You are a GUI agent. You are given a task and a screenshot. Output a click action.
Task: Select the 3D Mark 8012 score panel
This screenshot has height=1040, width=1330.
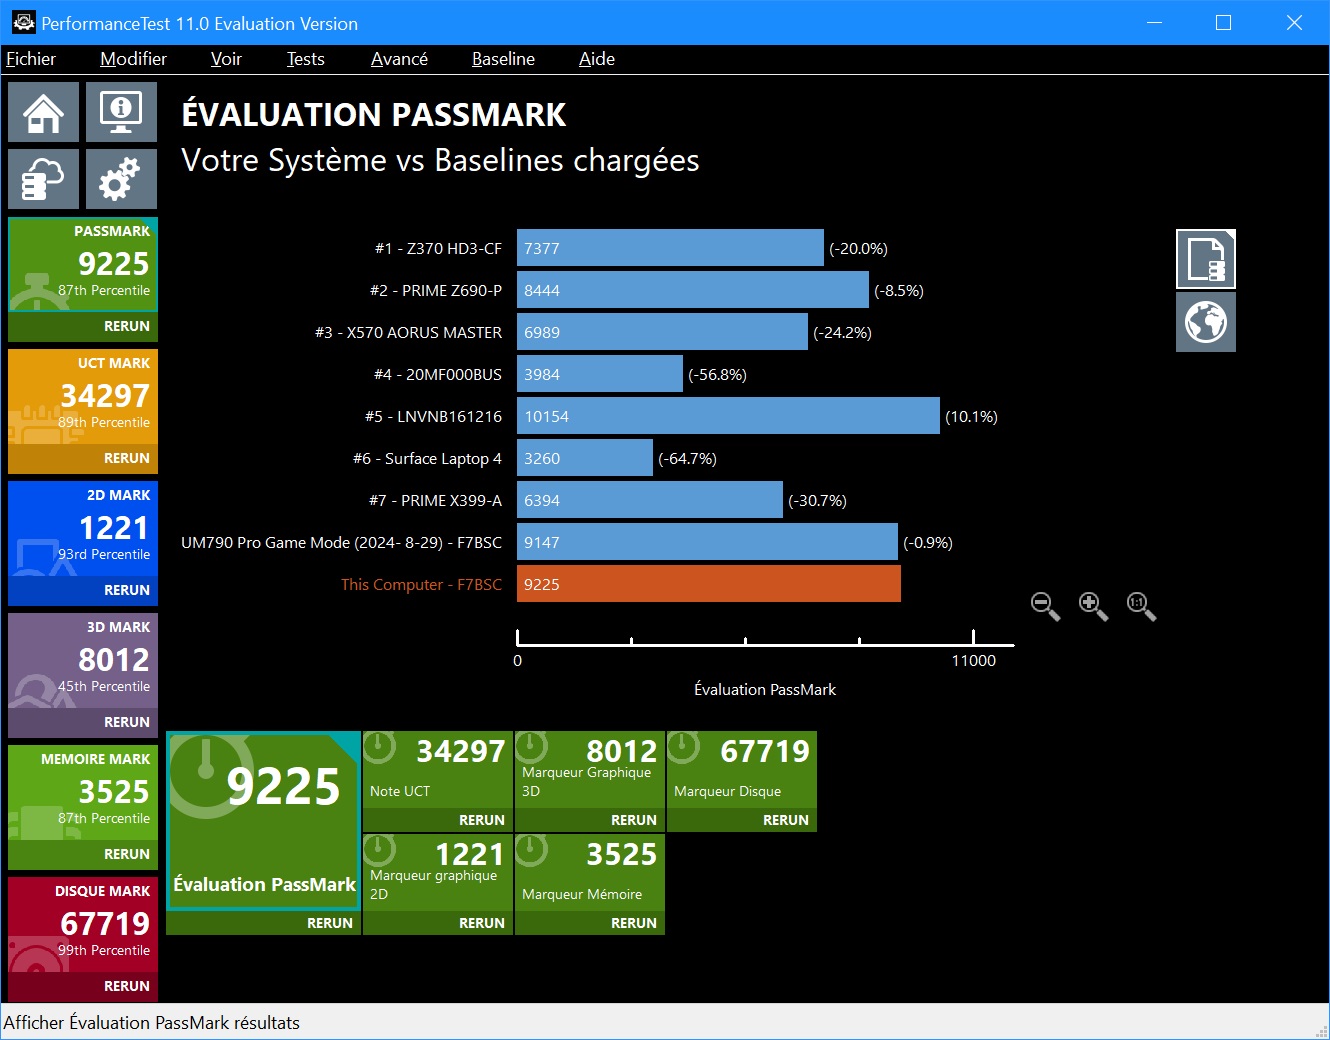(x=83, y=660)
